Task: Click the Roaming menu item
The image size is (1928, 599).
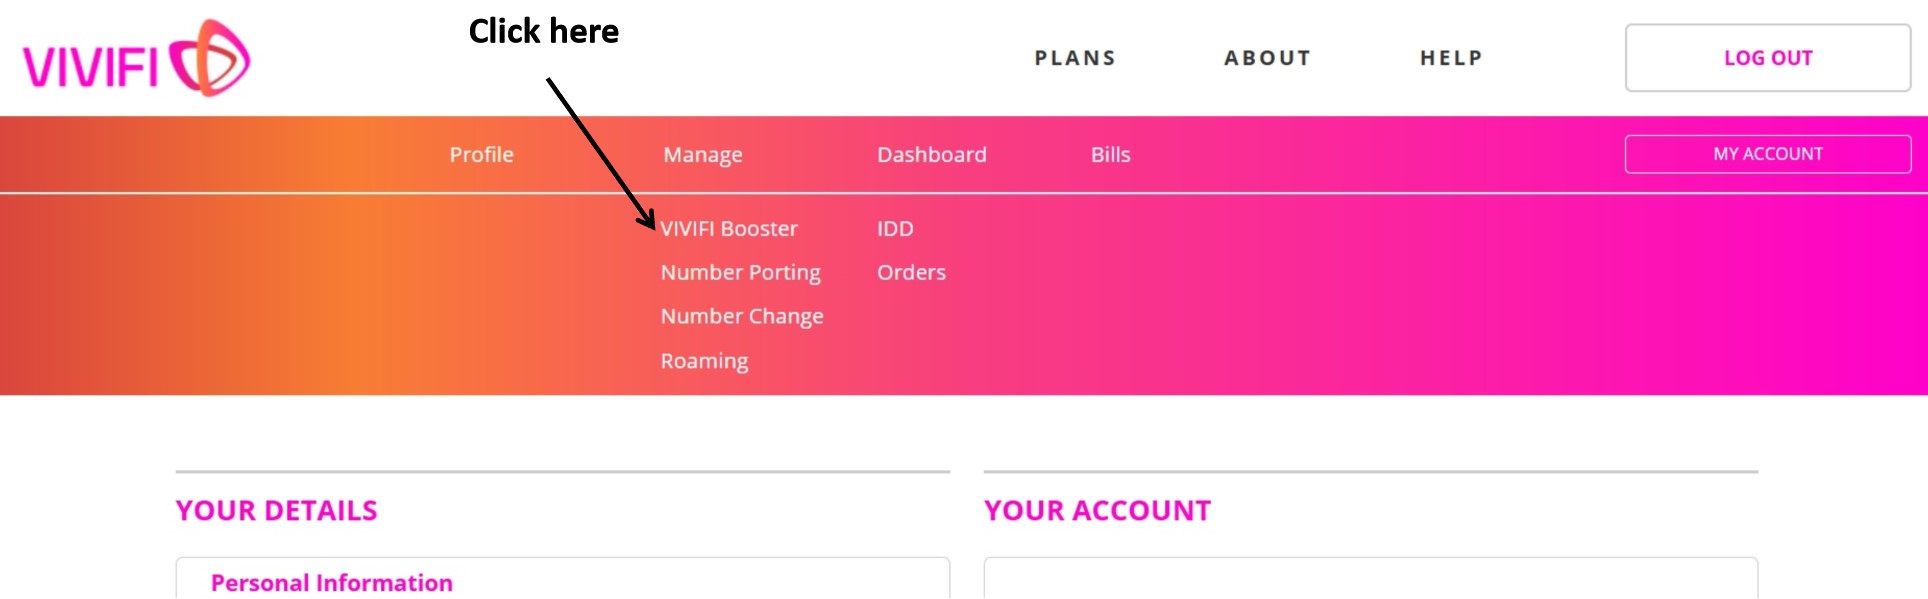Action: tap(704, 361)
